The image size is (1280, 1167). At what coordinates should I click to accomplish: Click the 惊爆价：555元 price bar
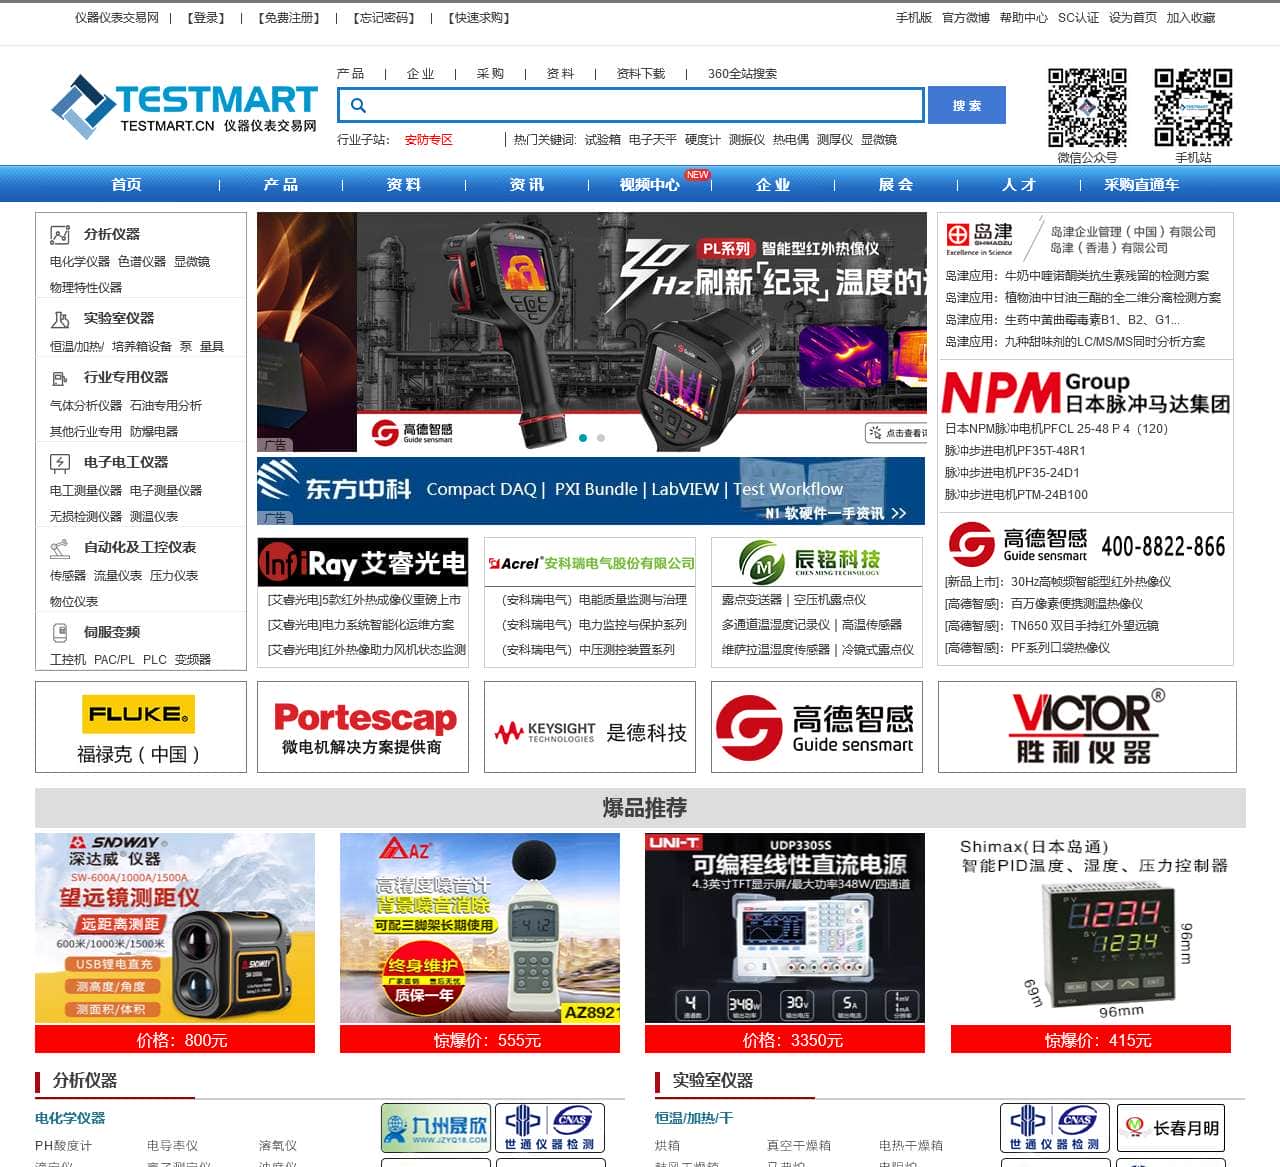click(x=480, y=1040)
